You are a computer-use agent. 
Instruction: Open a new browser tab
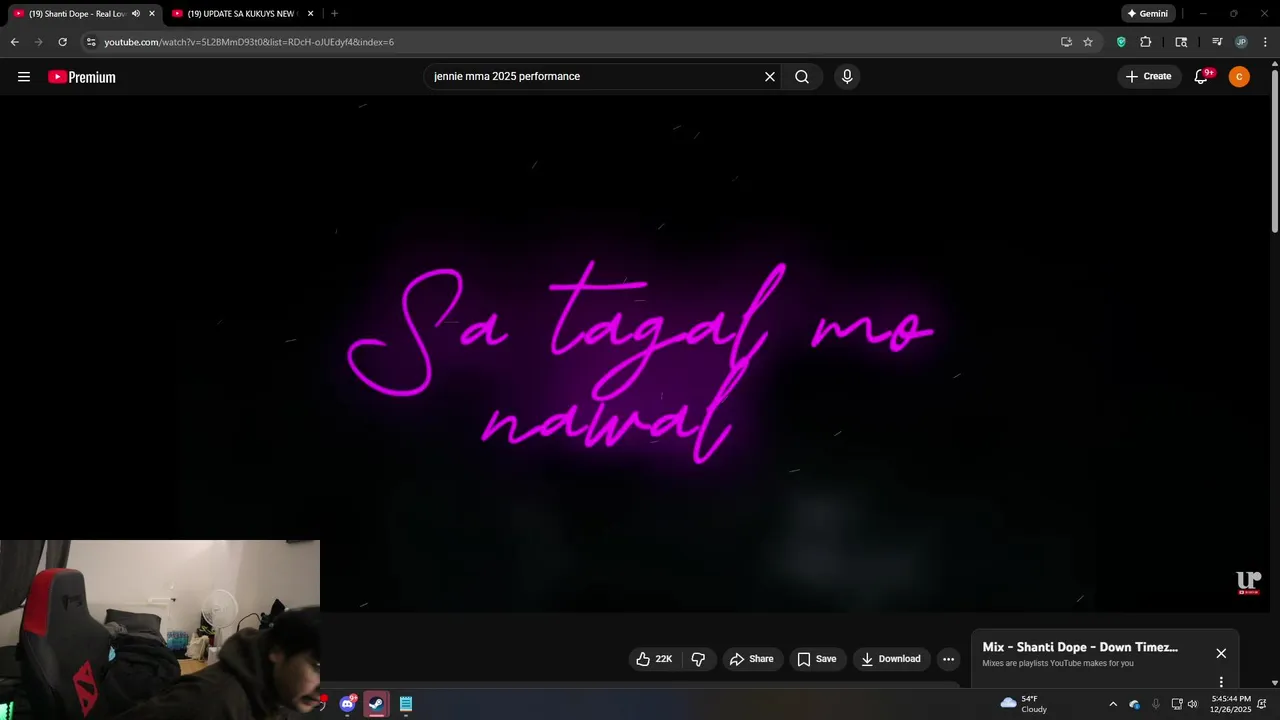[x=334, y=14]
